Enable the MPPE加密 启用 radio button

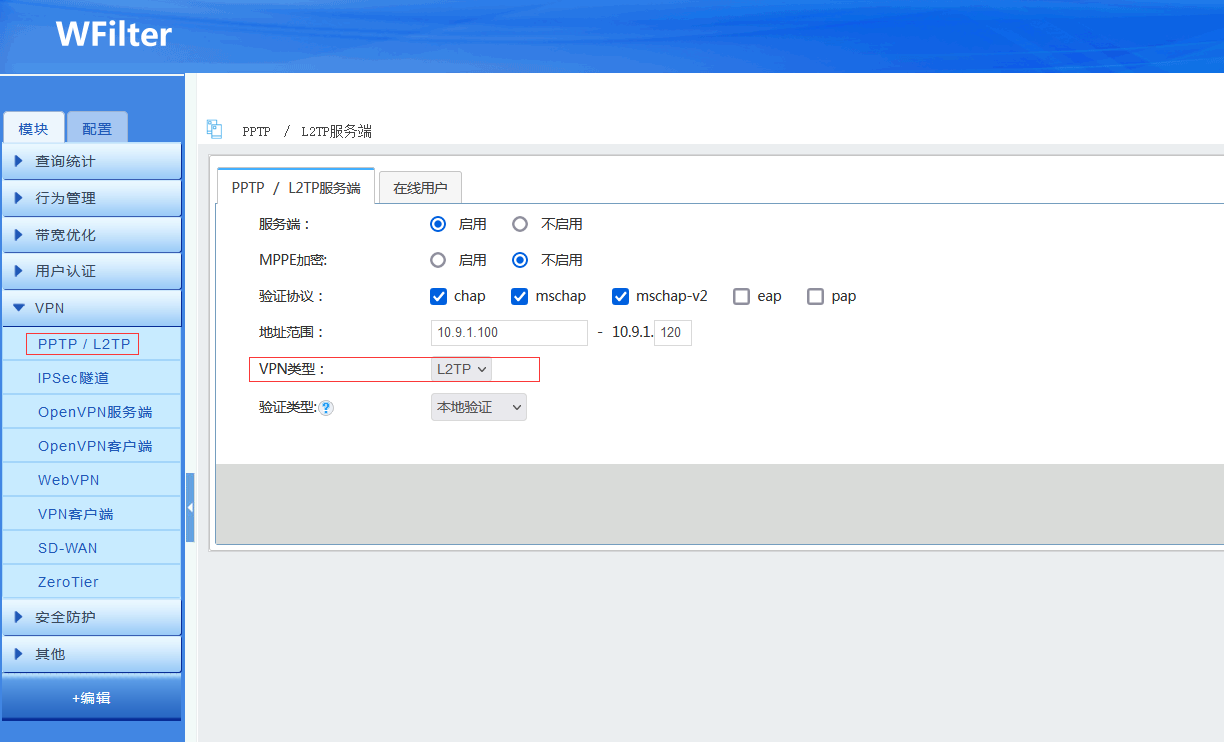click(x=438, y=260)
